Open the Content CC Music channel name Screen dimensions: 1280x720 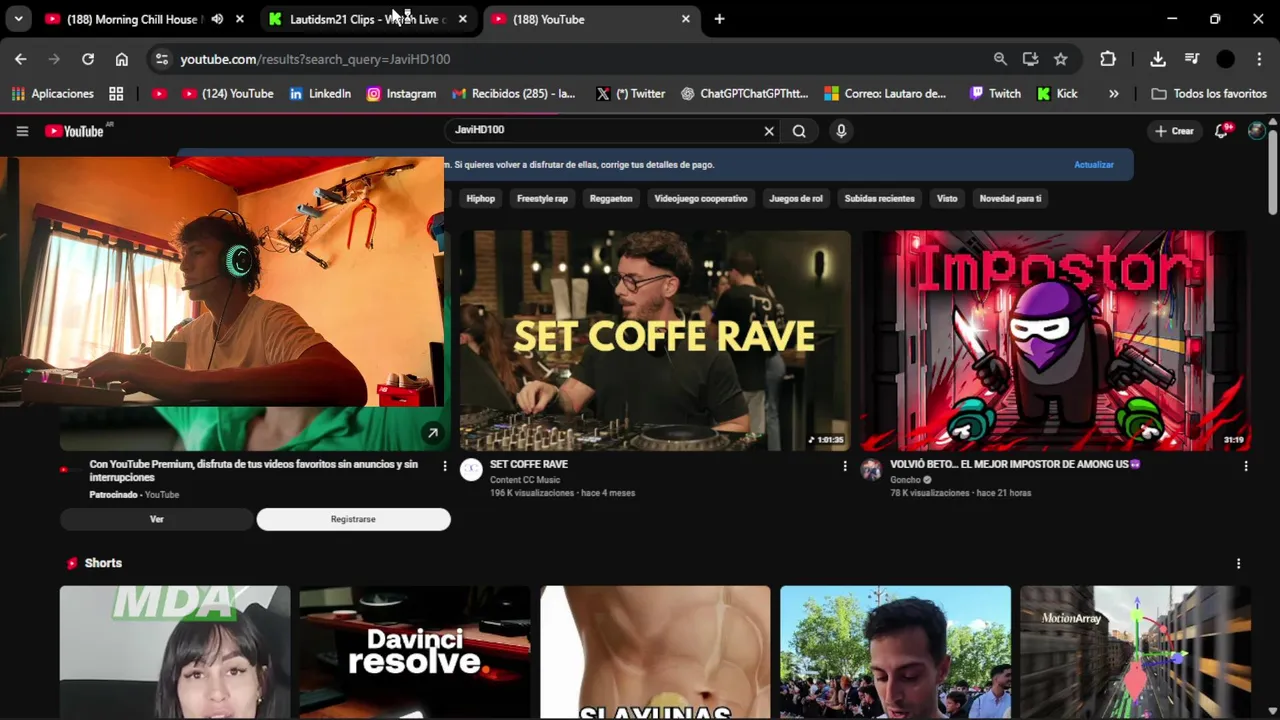point(525,480)
